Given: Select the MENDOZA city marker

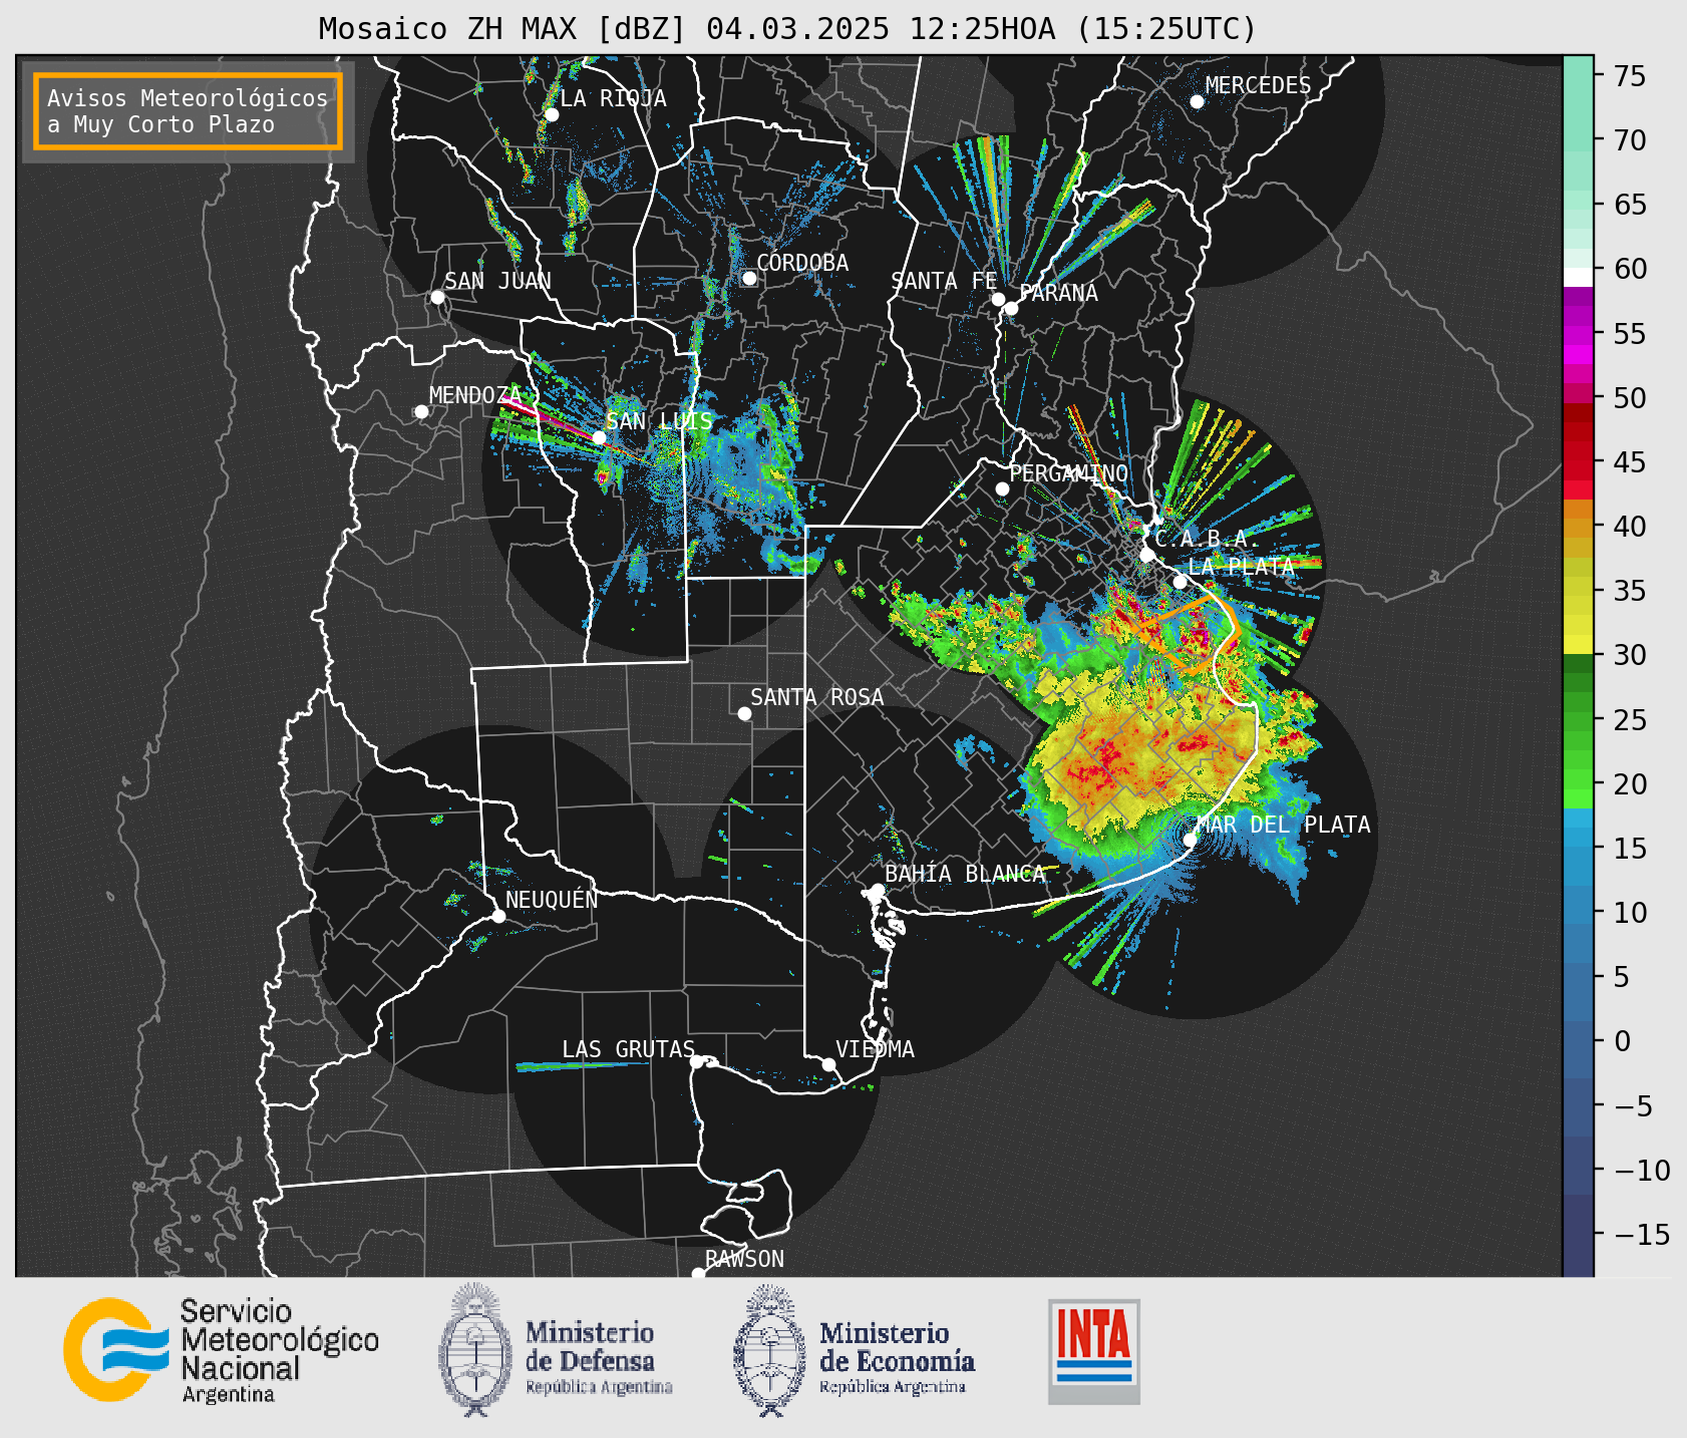Looking at the screenshot, I should coord(421,412).
